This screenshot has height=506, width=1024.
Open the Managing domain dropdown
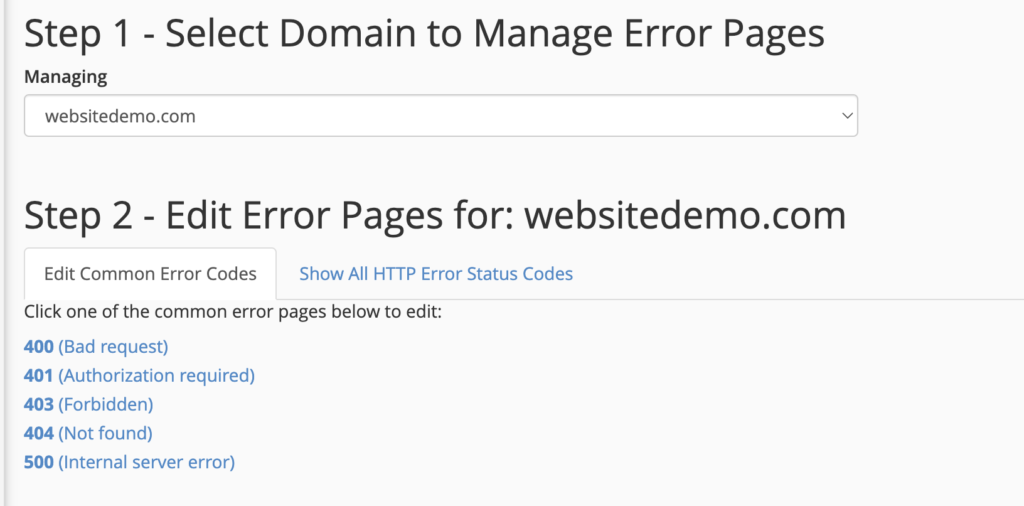coord(440,116)
